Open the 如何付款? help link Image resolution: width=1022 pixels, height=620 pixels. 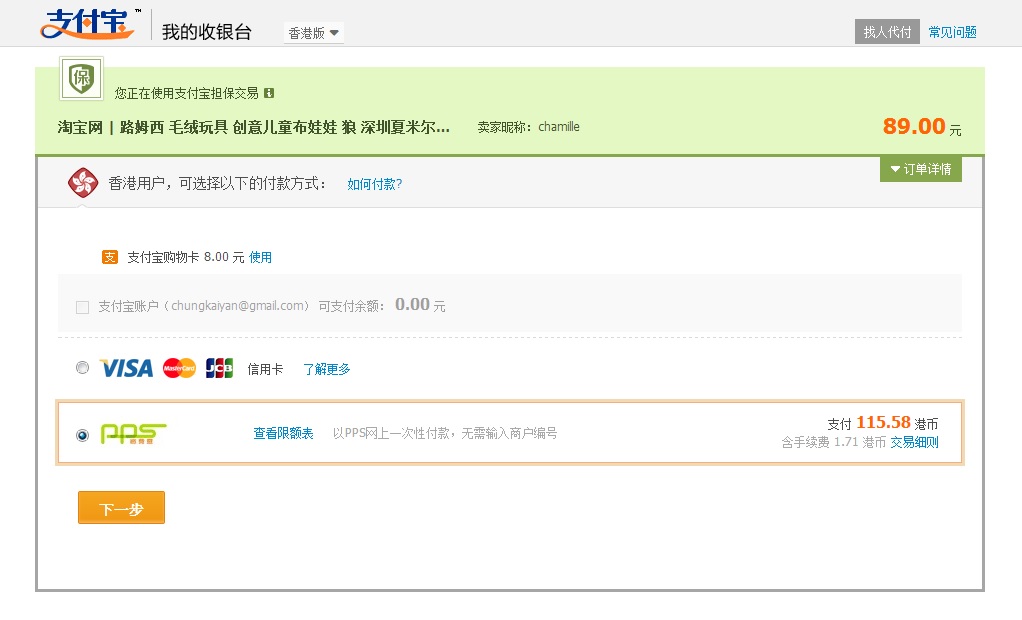click(374, 184)
